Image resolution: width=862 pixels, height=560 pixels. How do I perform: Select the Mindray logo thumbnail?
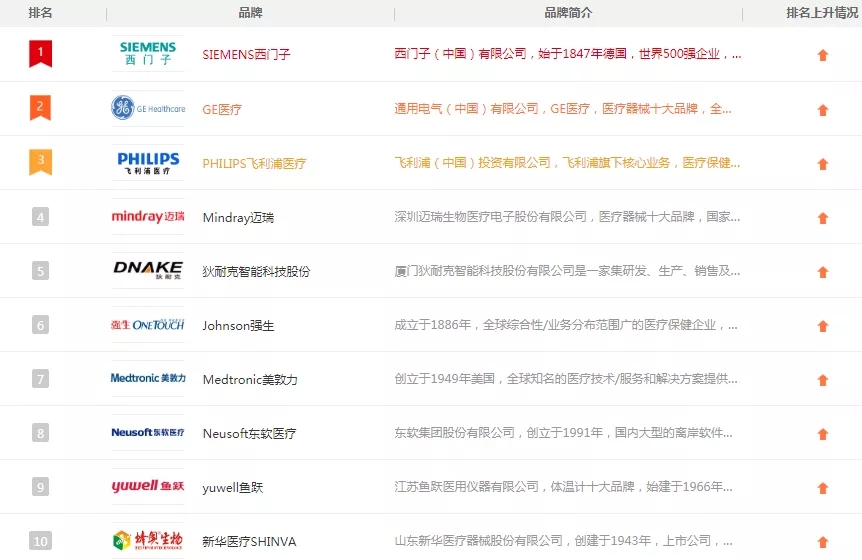coord(148,217)
